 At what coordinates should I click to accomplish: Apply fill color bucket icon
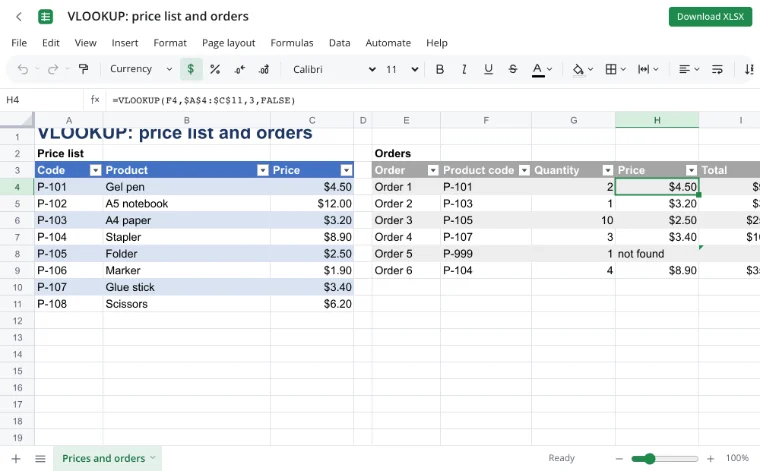coord(578,70)
